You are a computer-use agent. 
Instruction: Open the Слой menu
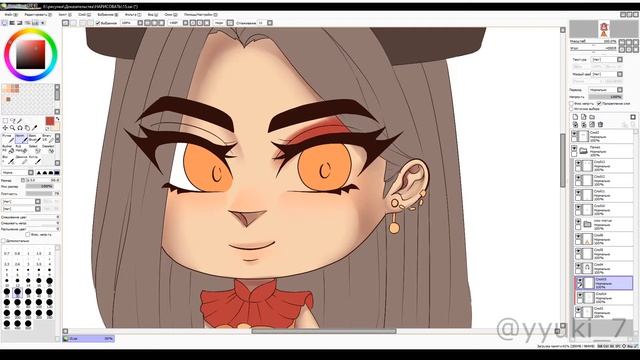coord(84,15)
